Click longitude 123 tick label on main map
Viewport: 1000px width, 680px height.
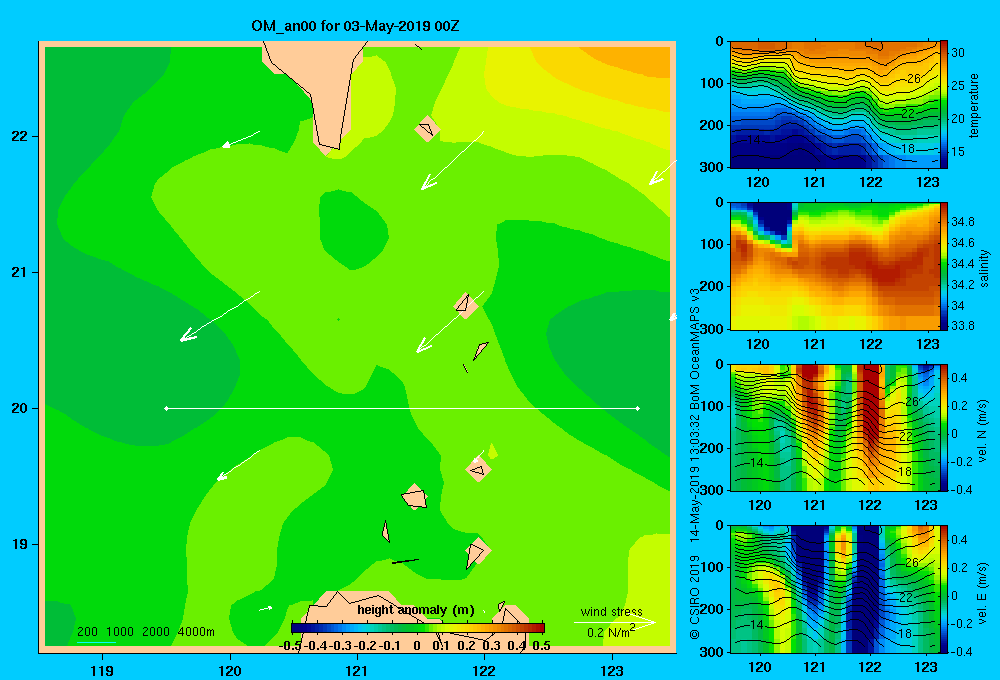[x=612, y=670]
